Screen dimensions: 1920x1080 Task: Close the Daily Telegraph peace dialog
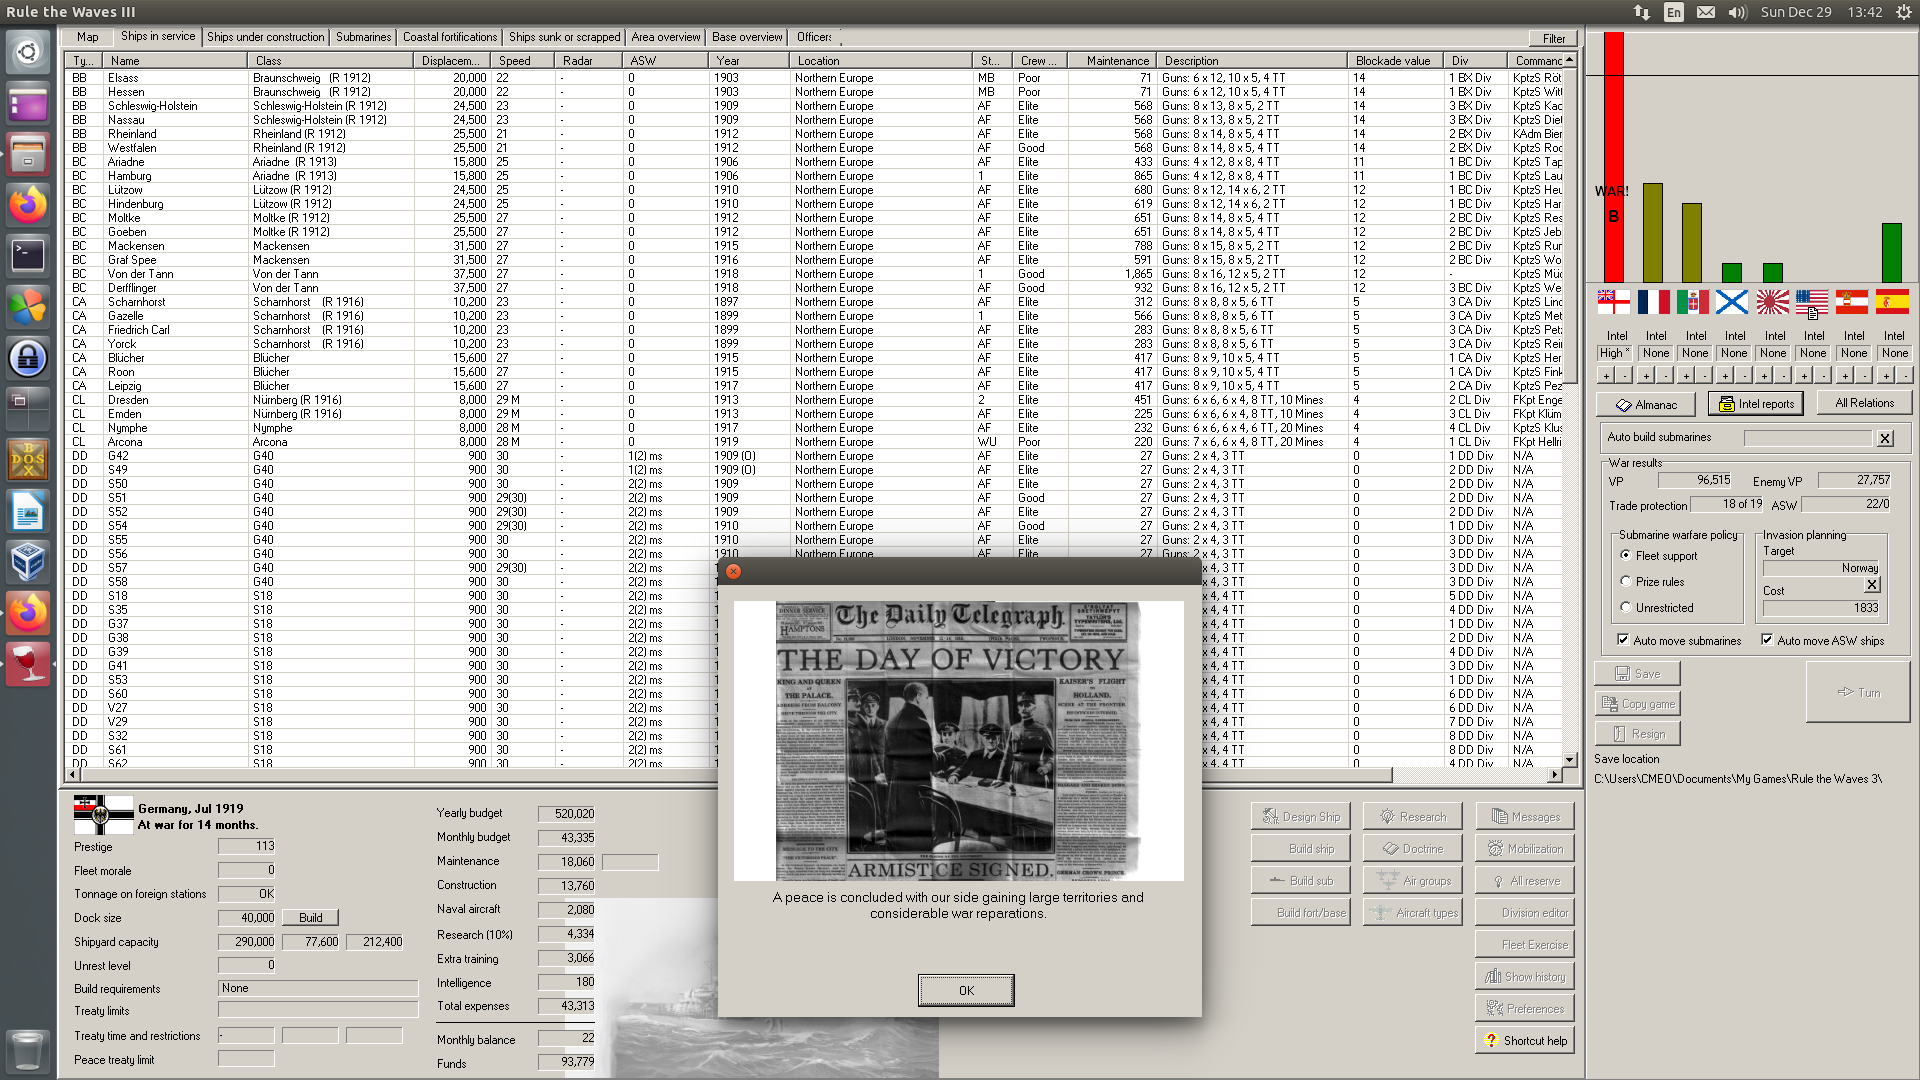pyautogui.click(x=733, y=571)
